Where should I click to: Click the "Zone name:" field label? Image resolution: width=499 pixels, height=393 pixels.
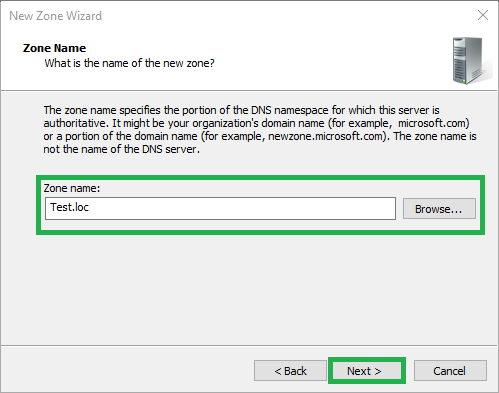coord(72,188)
